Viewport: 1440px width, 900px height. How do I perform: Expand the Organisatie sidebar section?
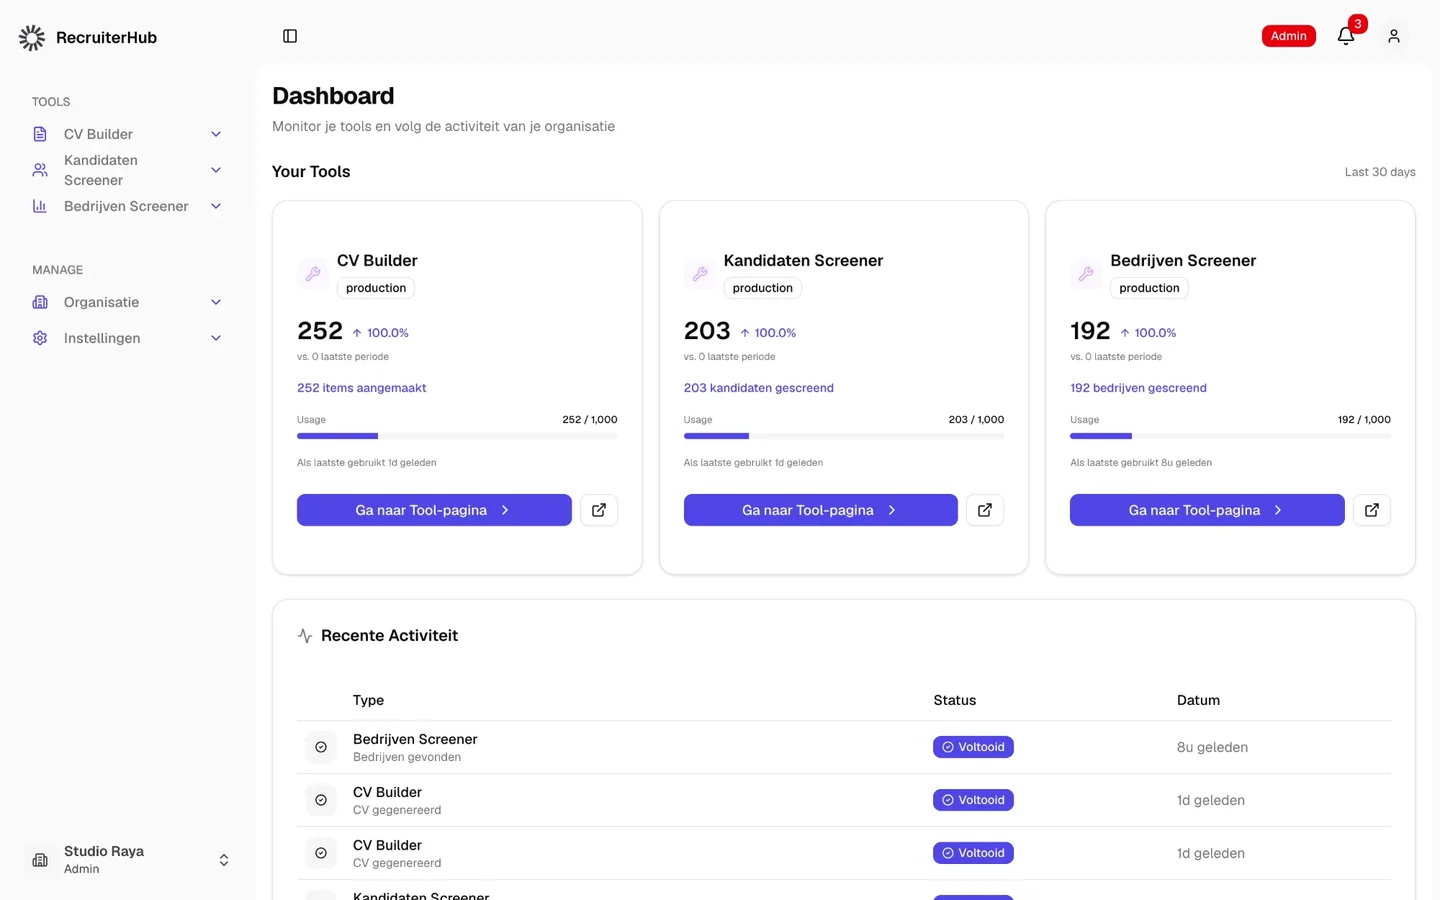coord(216,302)
